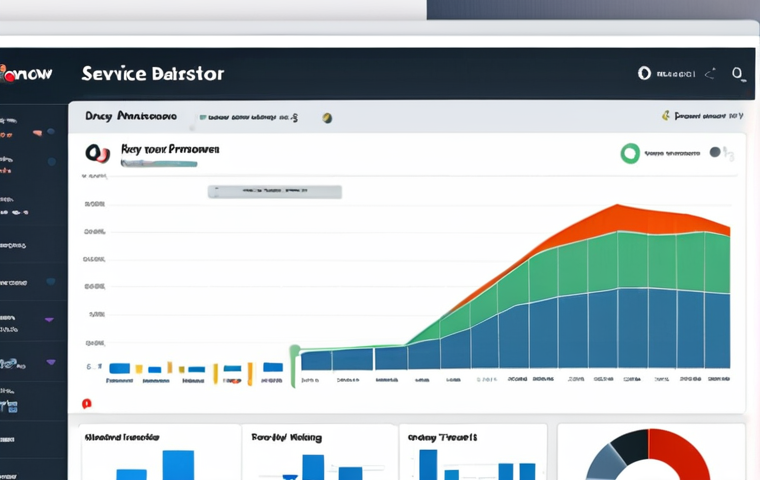Expand the upper purple triangle in sidebar
This screenshot has height=480, width=760.
click(x=49, y=320)
